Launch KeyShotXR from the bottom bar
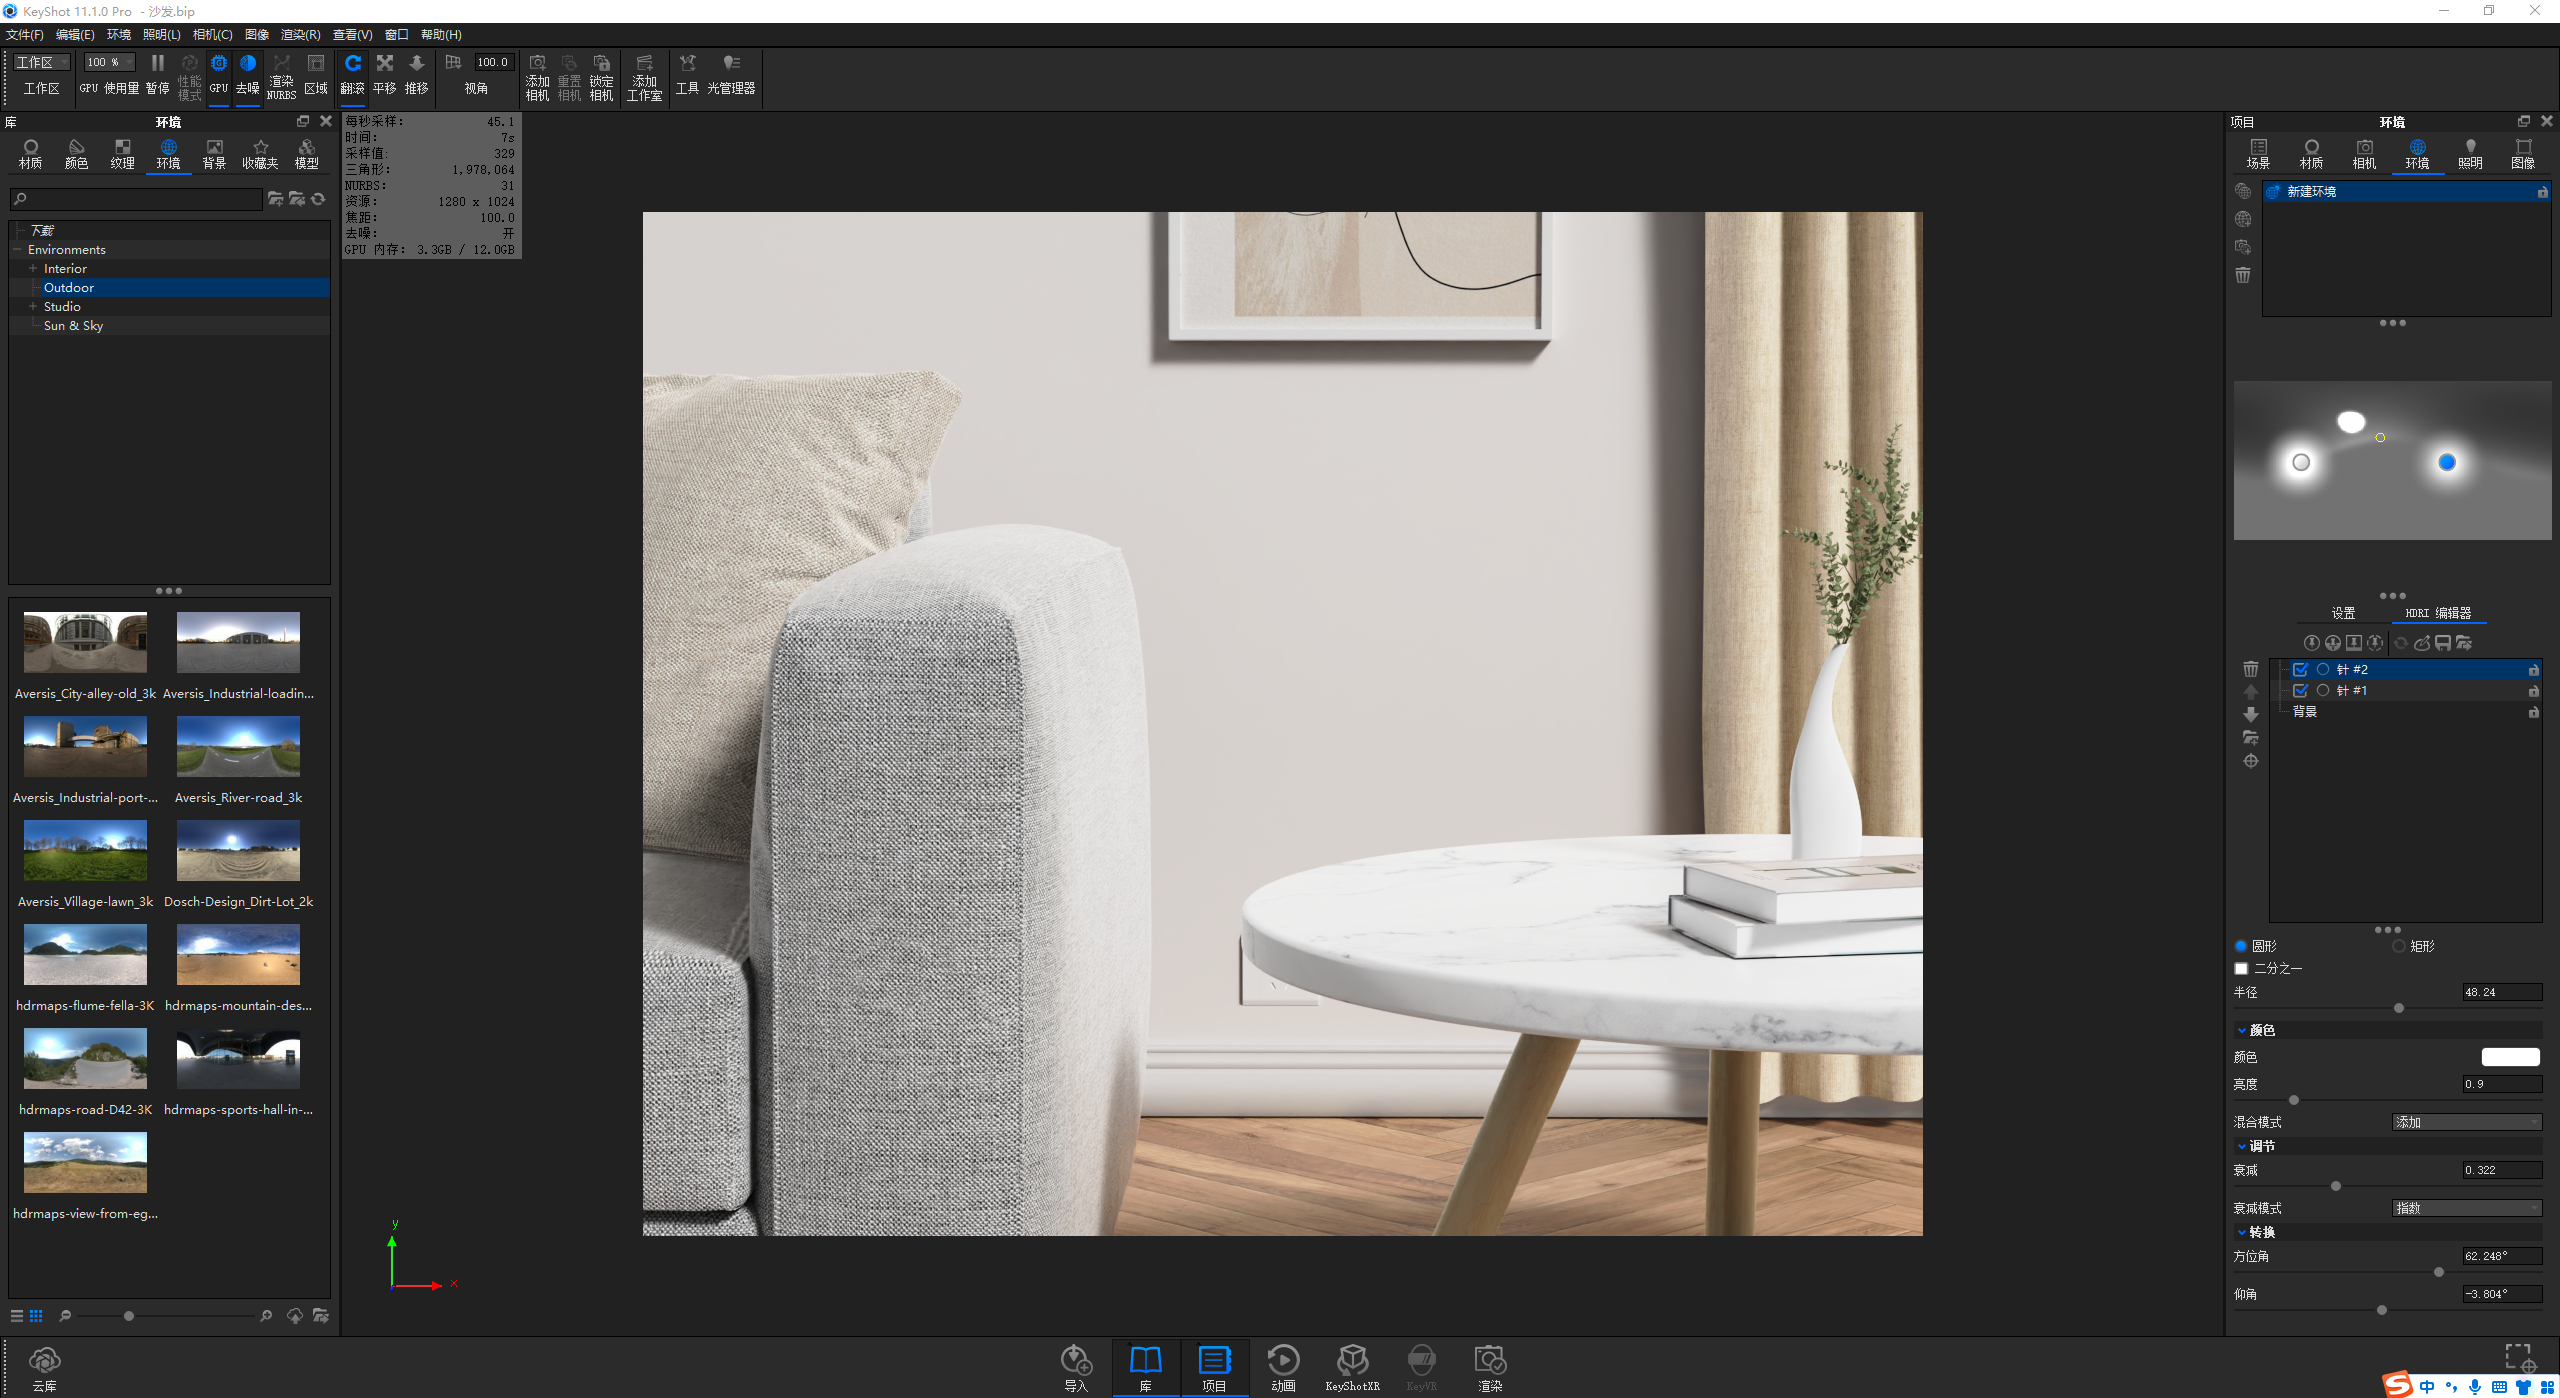The height and width of the screenshot is (1398, 2560). tap(1352, 1369)
